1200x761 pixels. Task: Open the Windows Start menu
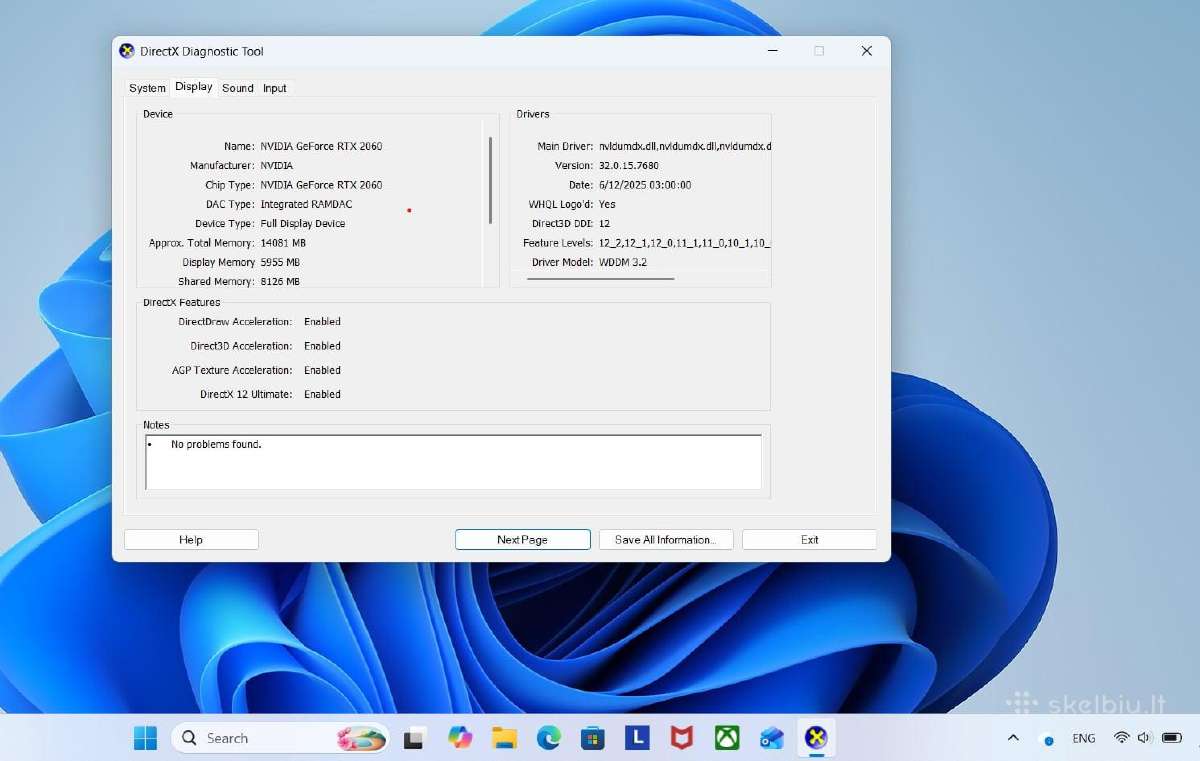[145, 738]
